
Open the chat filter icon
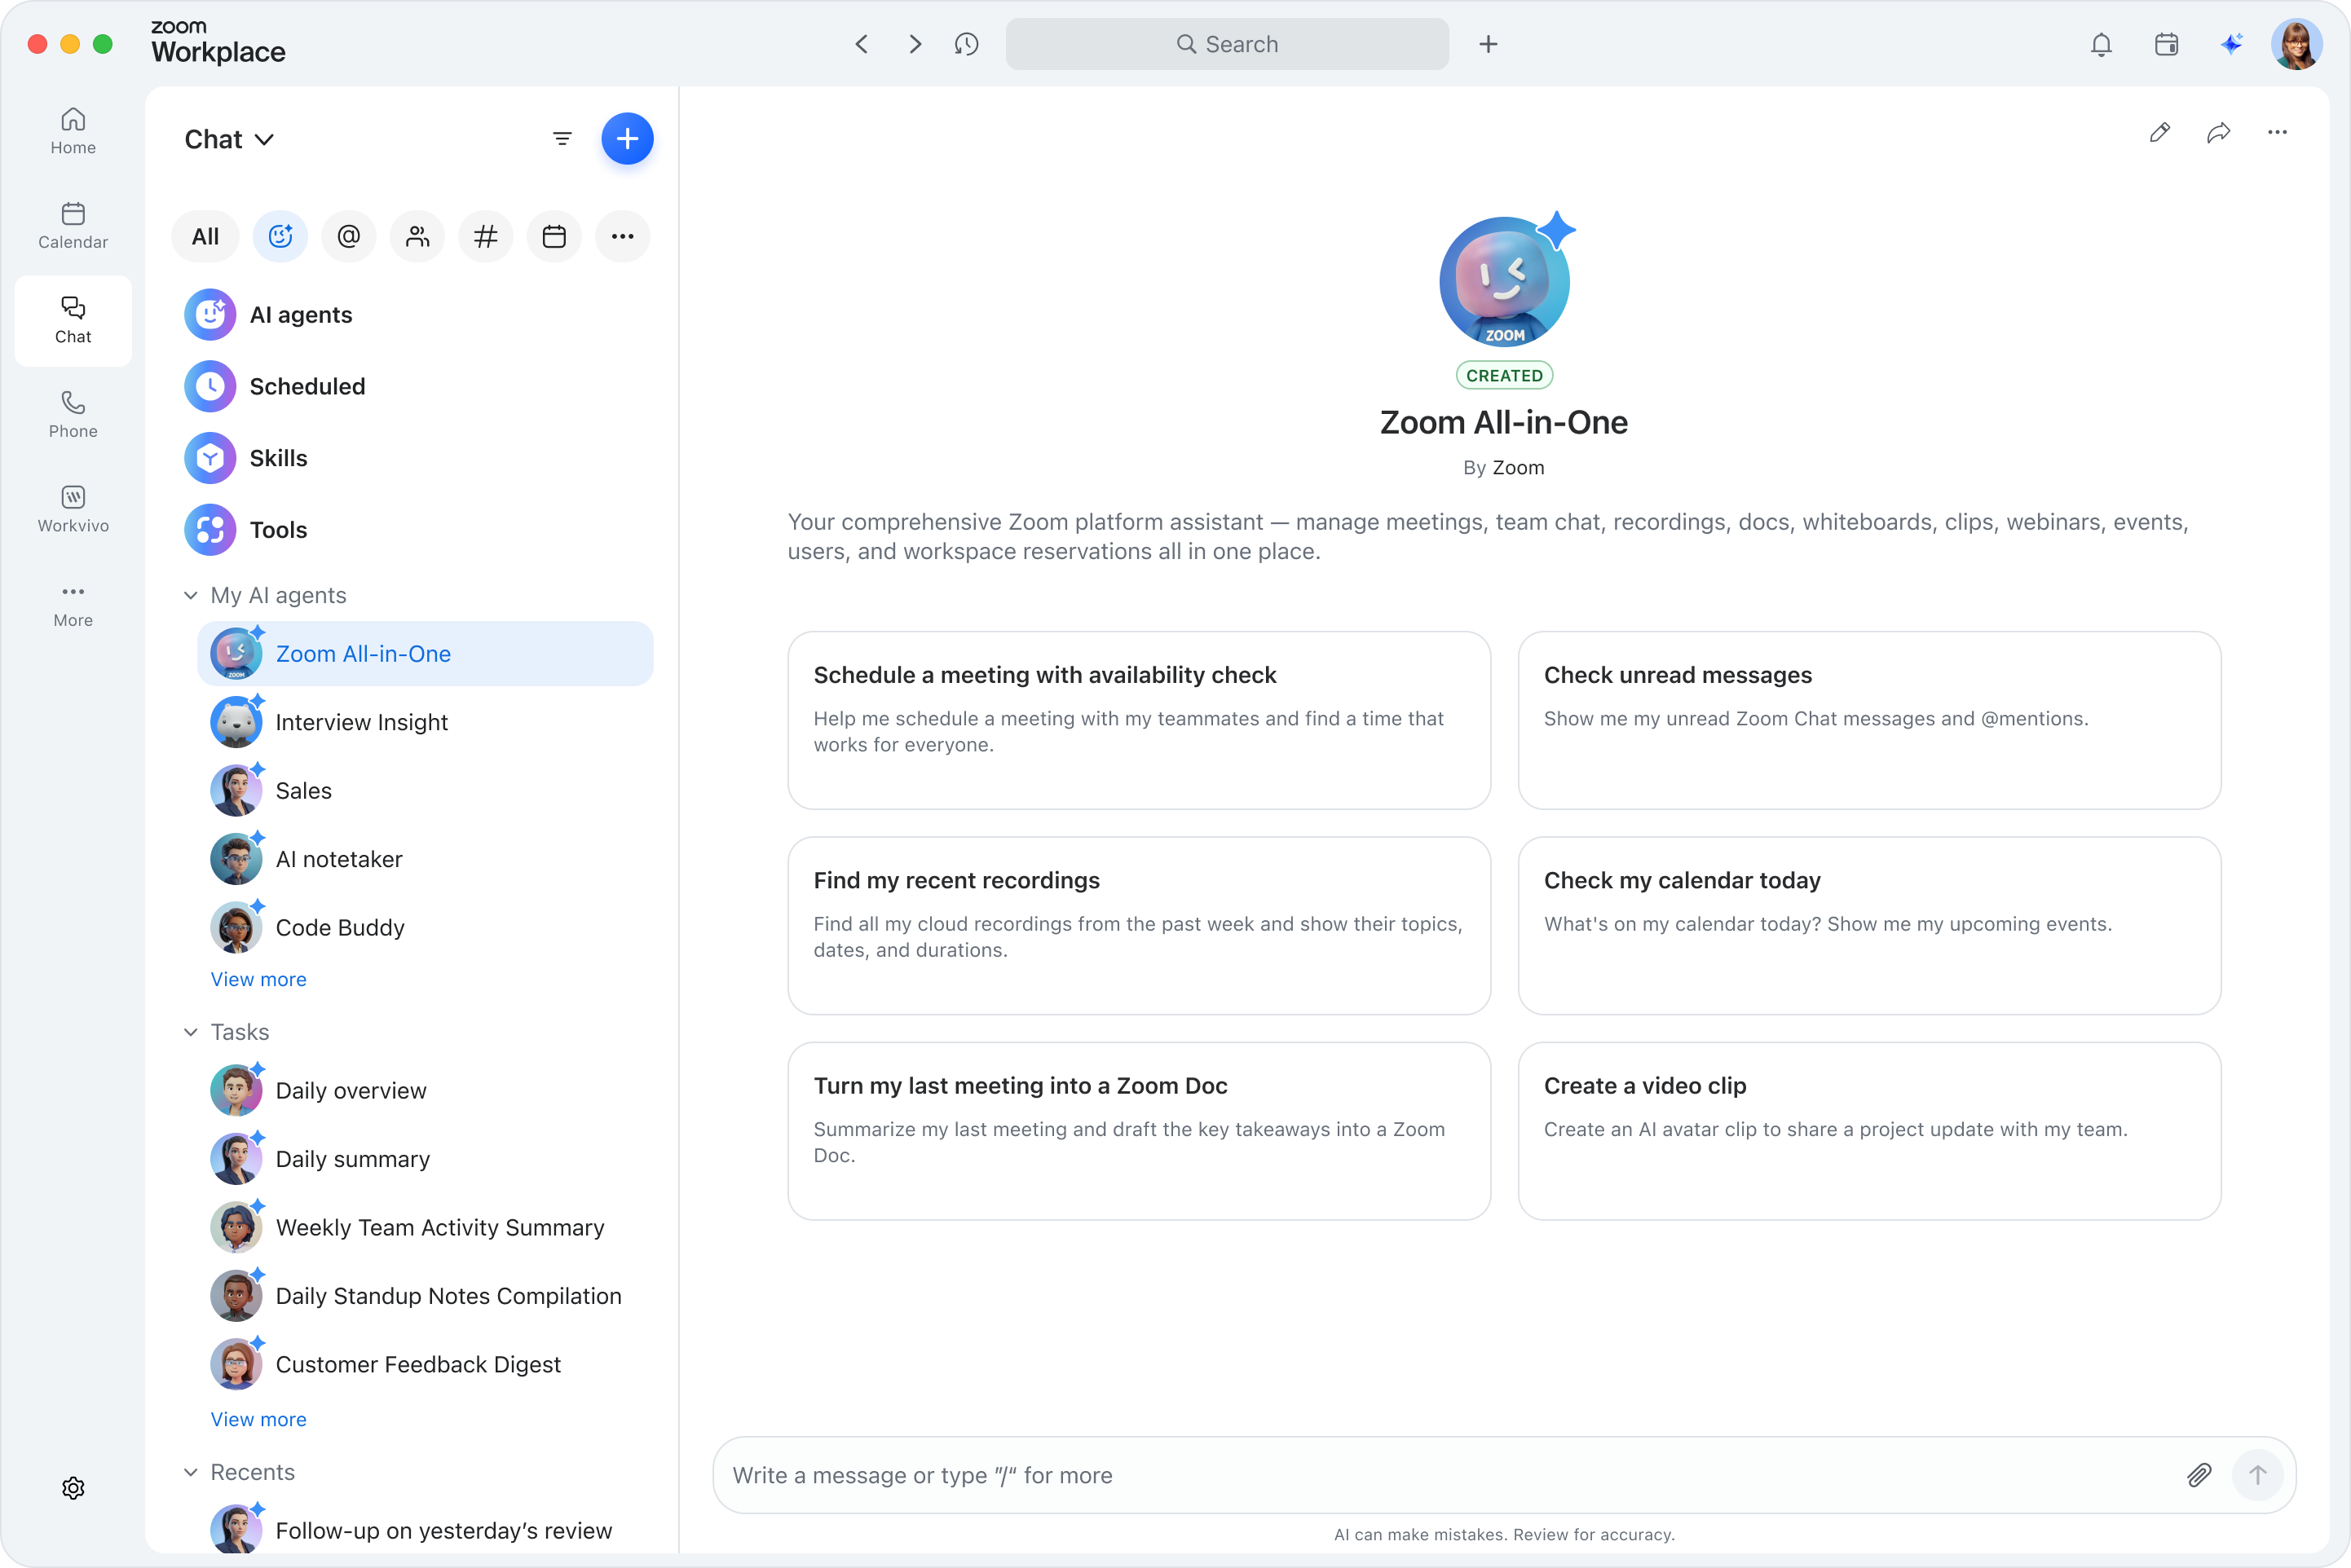point(562,139)
